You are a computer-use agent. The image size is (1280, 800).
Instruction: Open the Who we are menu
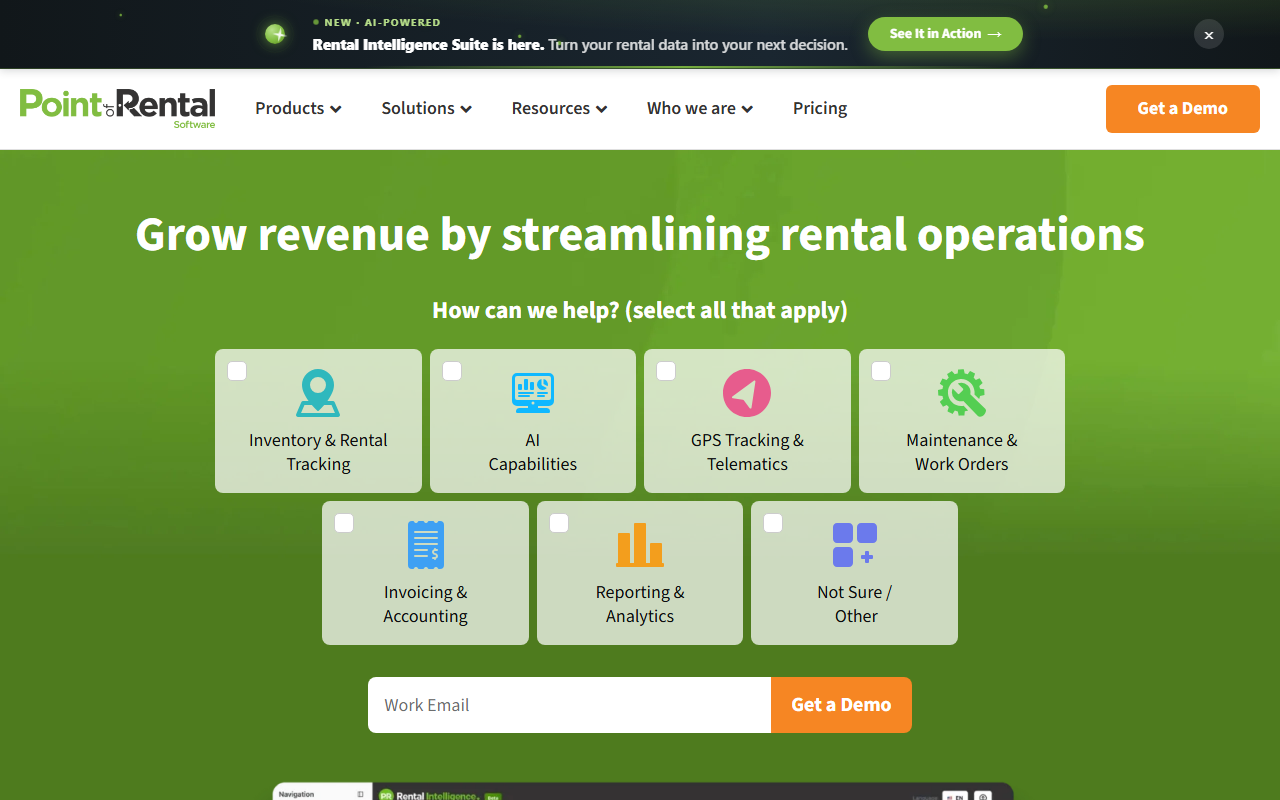[x=700, y=108]
